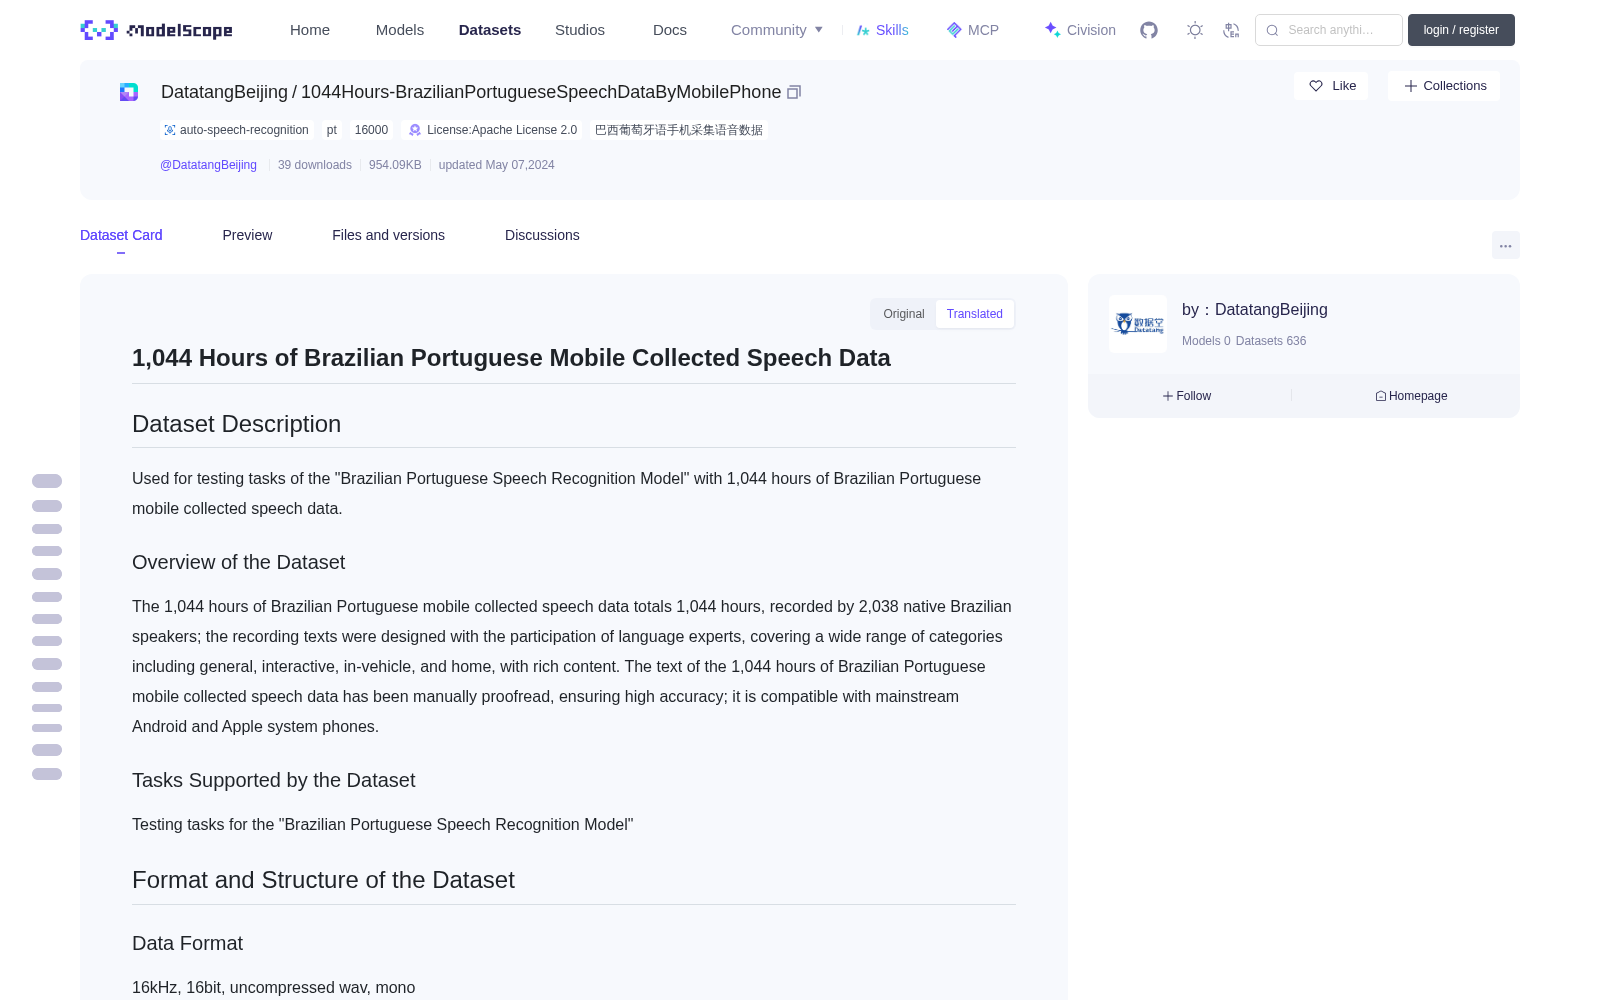Follow the DatatangBeijing publisher
This screenshot has height=1000, width=1600.
coord(1187,396)
